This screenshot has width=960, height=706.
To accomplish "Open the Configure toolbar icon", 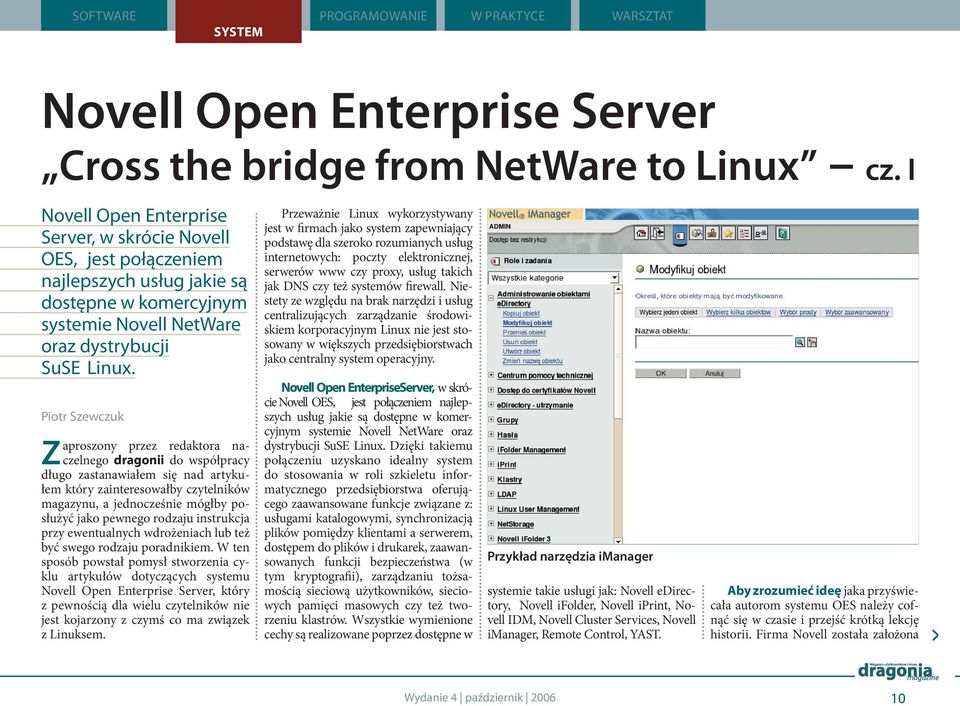I will tap(713, 233).
